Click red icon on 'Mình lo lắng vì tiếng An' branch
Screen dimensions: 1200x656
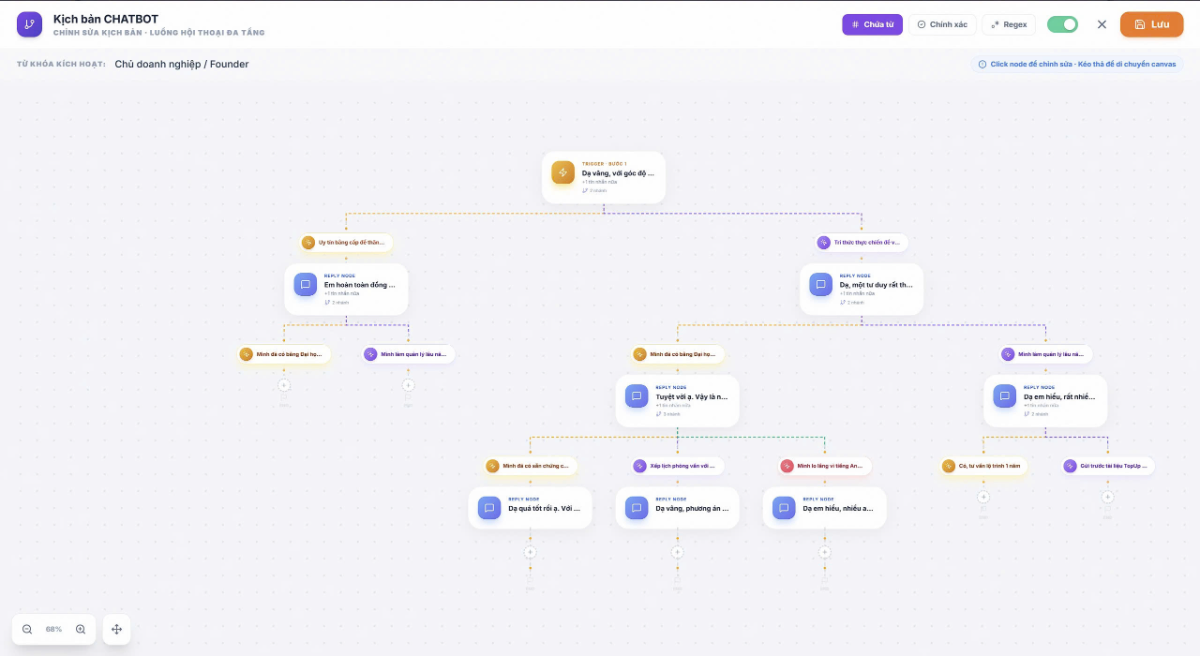tap(787, 466)
